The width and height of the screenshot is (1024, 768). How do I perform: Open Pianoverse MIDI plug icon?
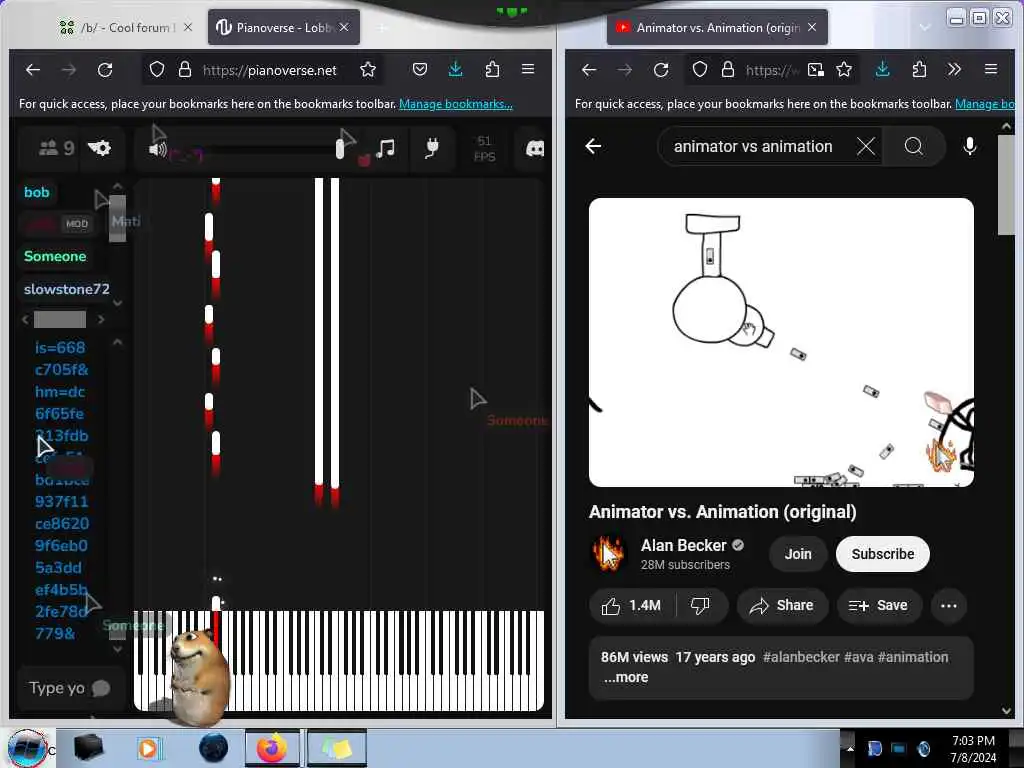coord(432,149)
